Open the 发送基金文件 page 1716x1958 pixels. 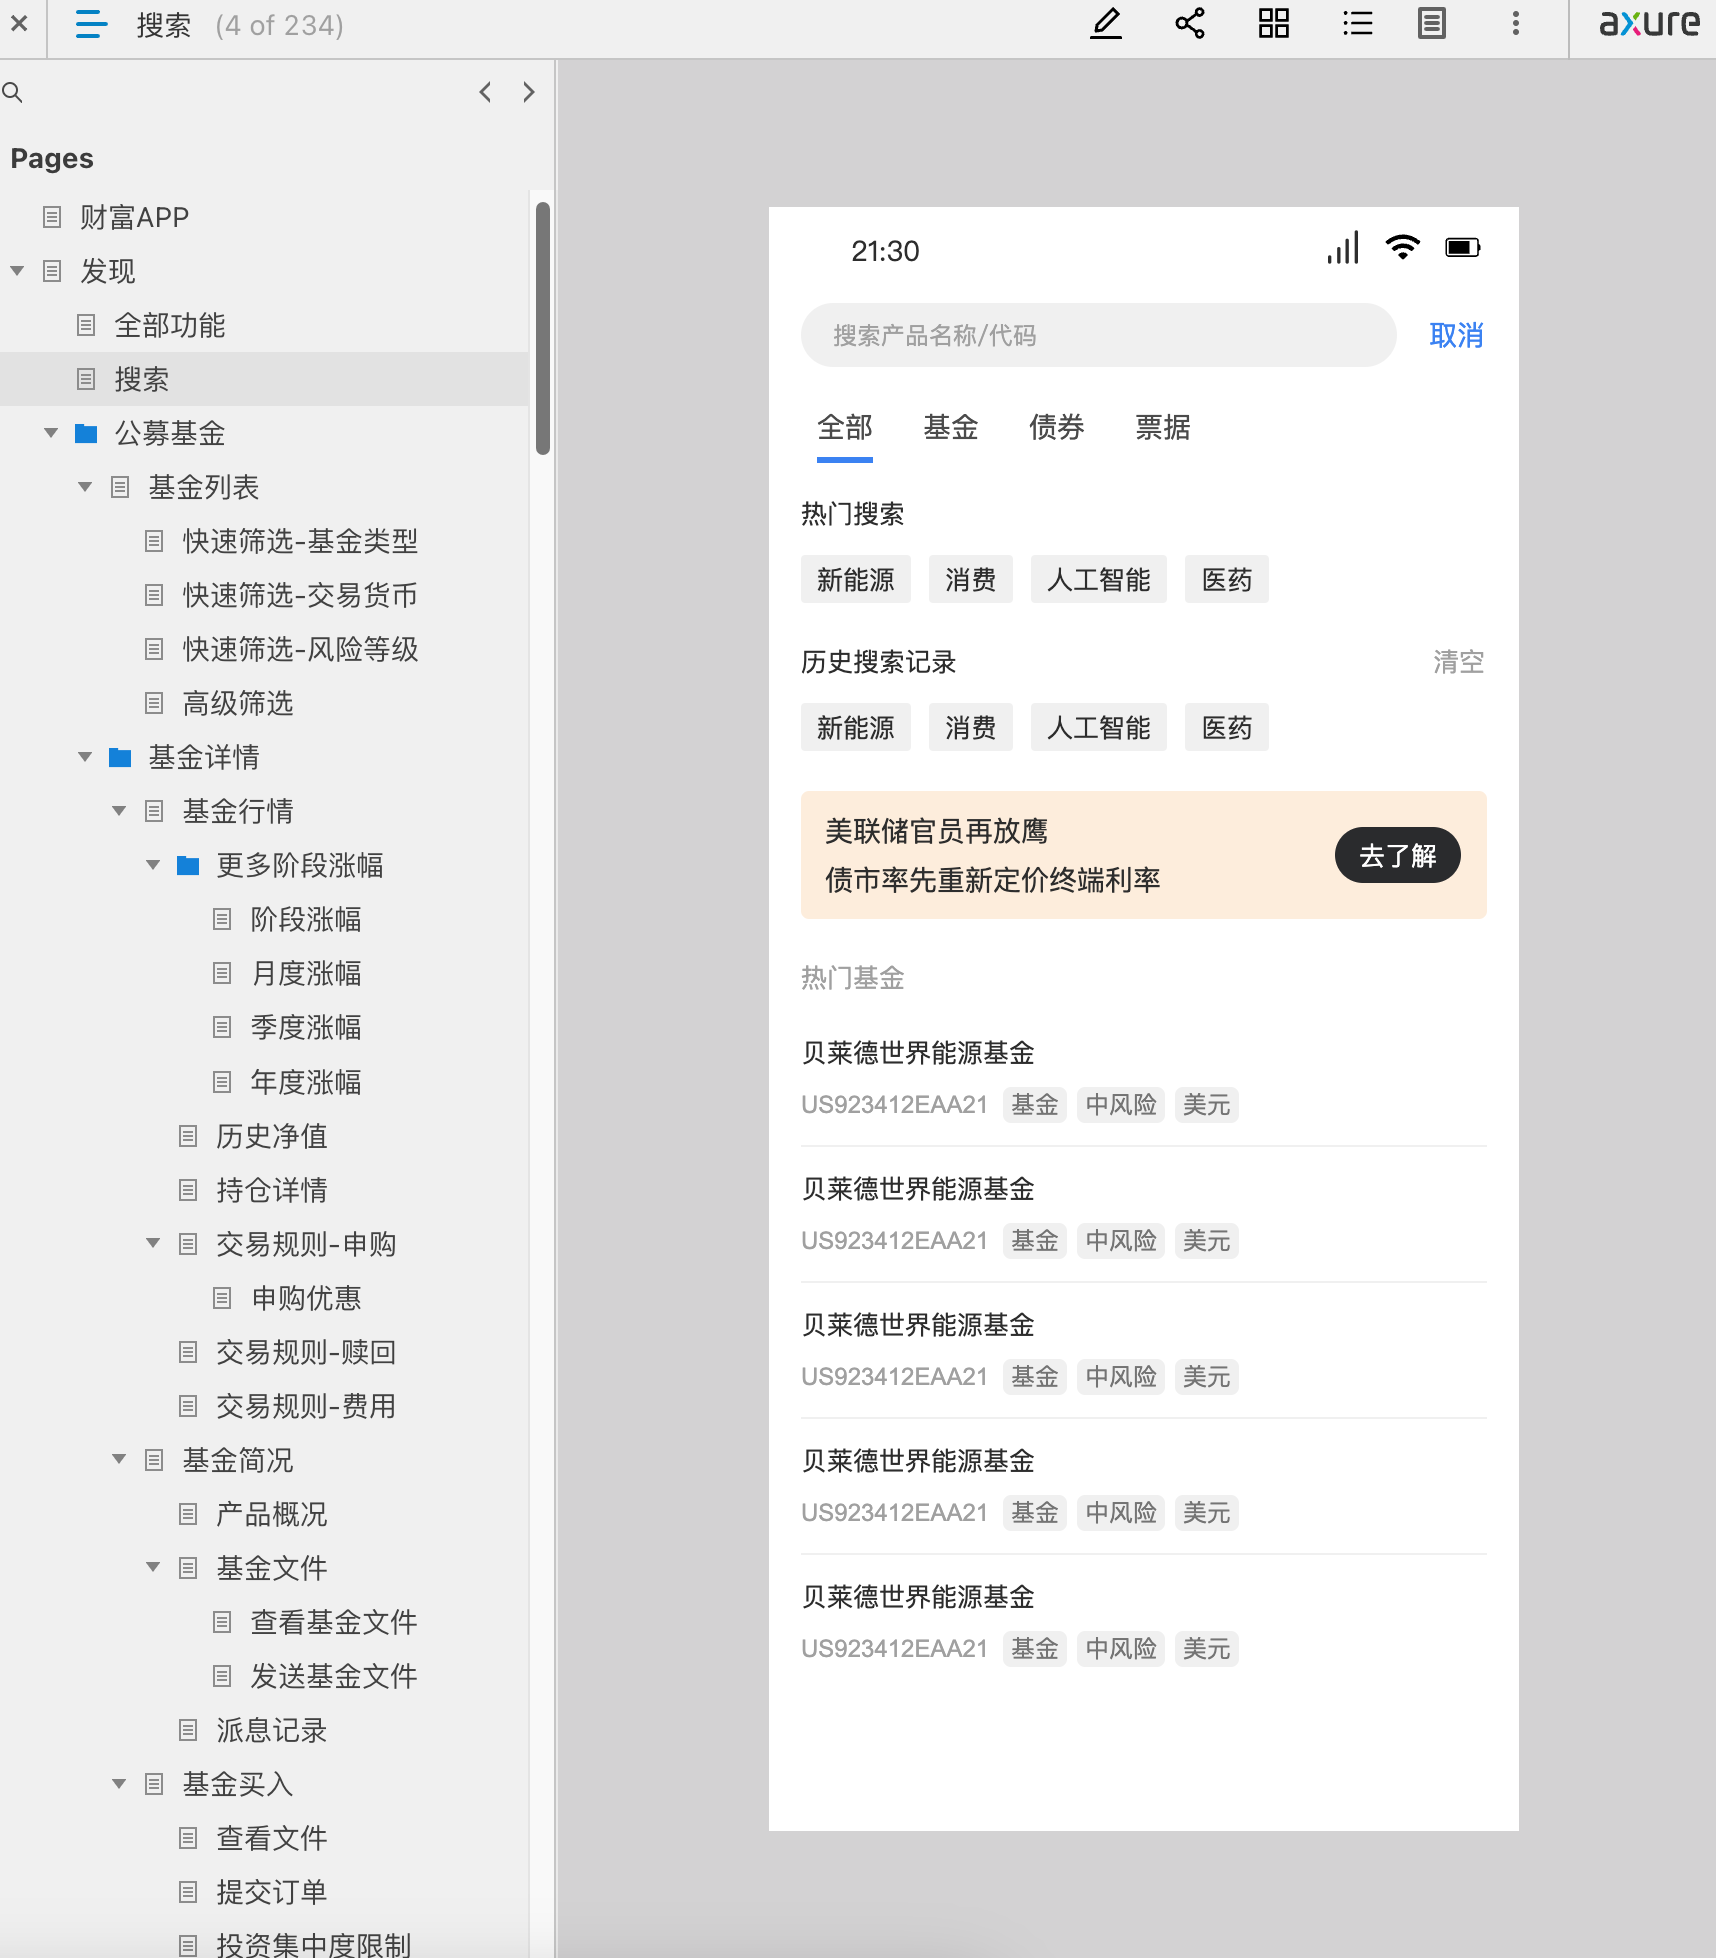tap(334, 1675)
